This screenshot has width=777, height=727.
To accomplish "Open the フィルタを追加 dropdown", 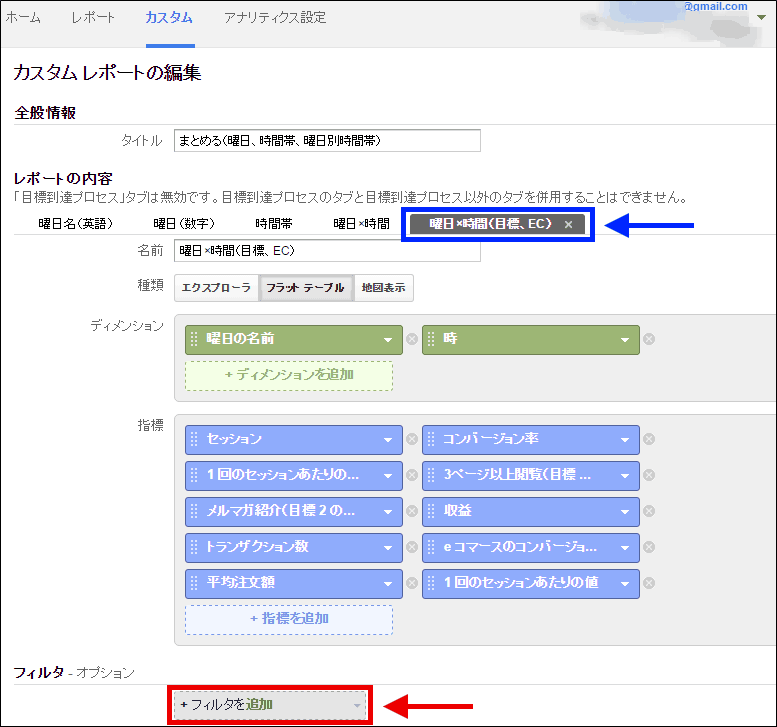I will (270, 705).
